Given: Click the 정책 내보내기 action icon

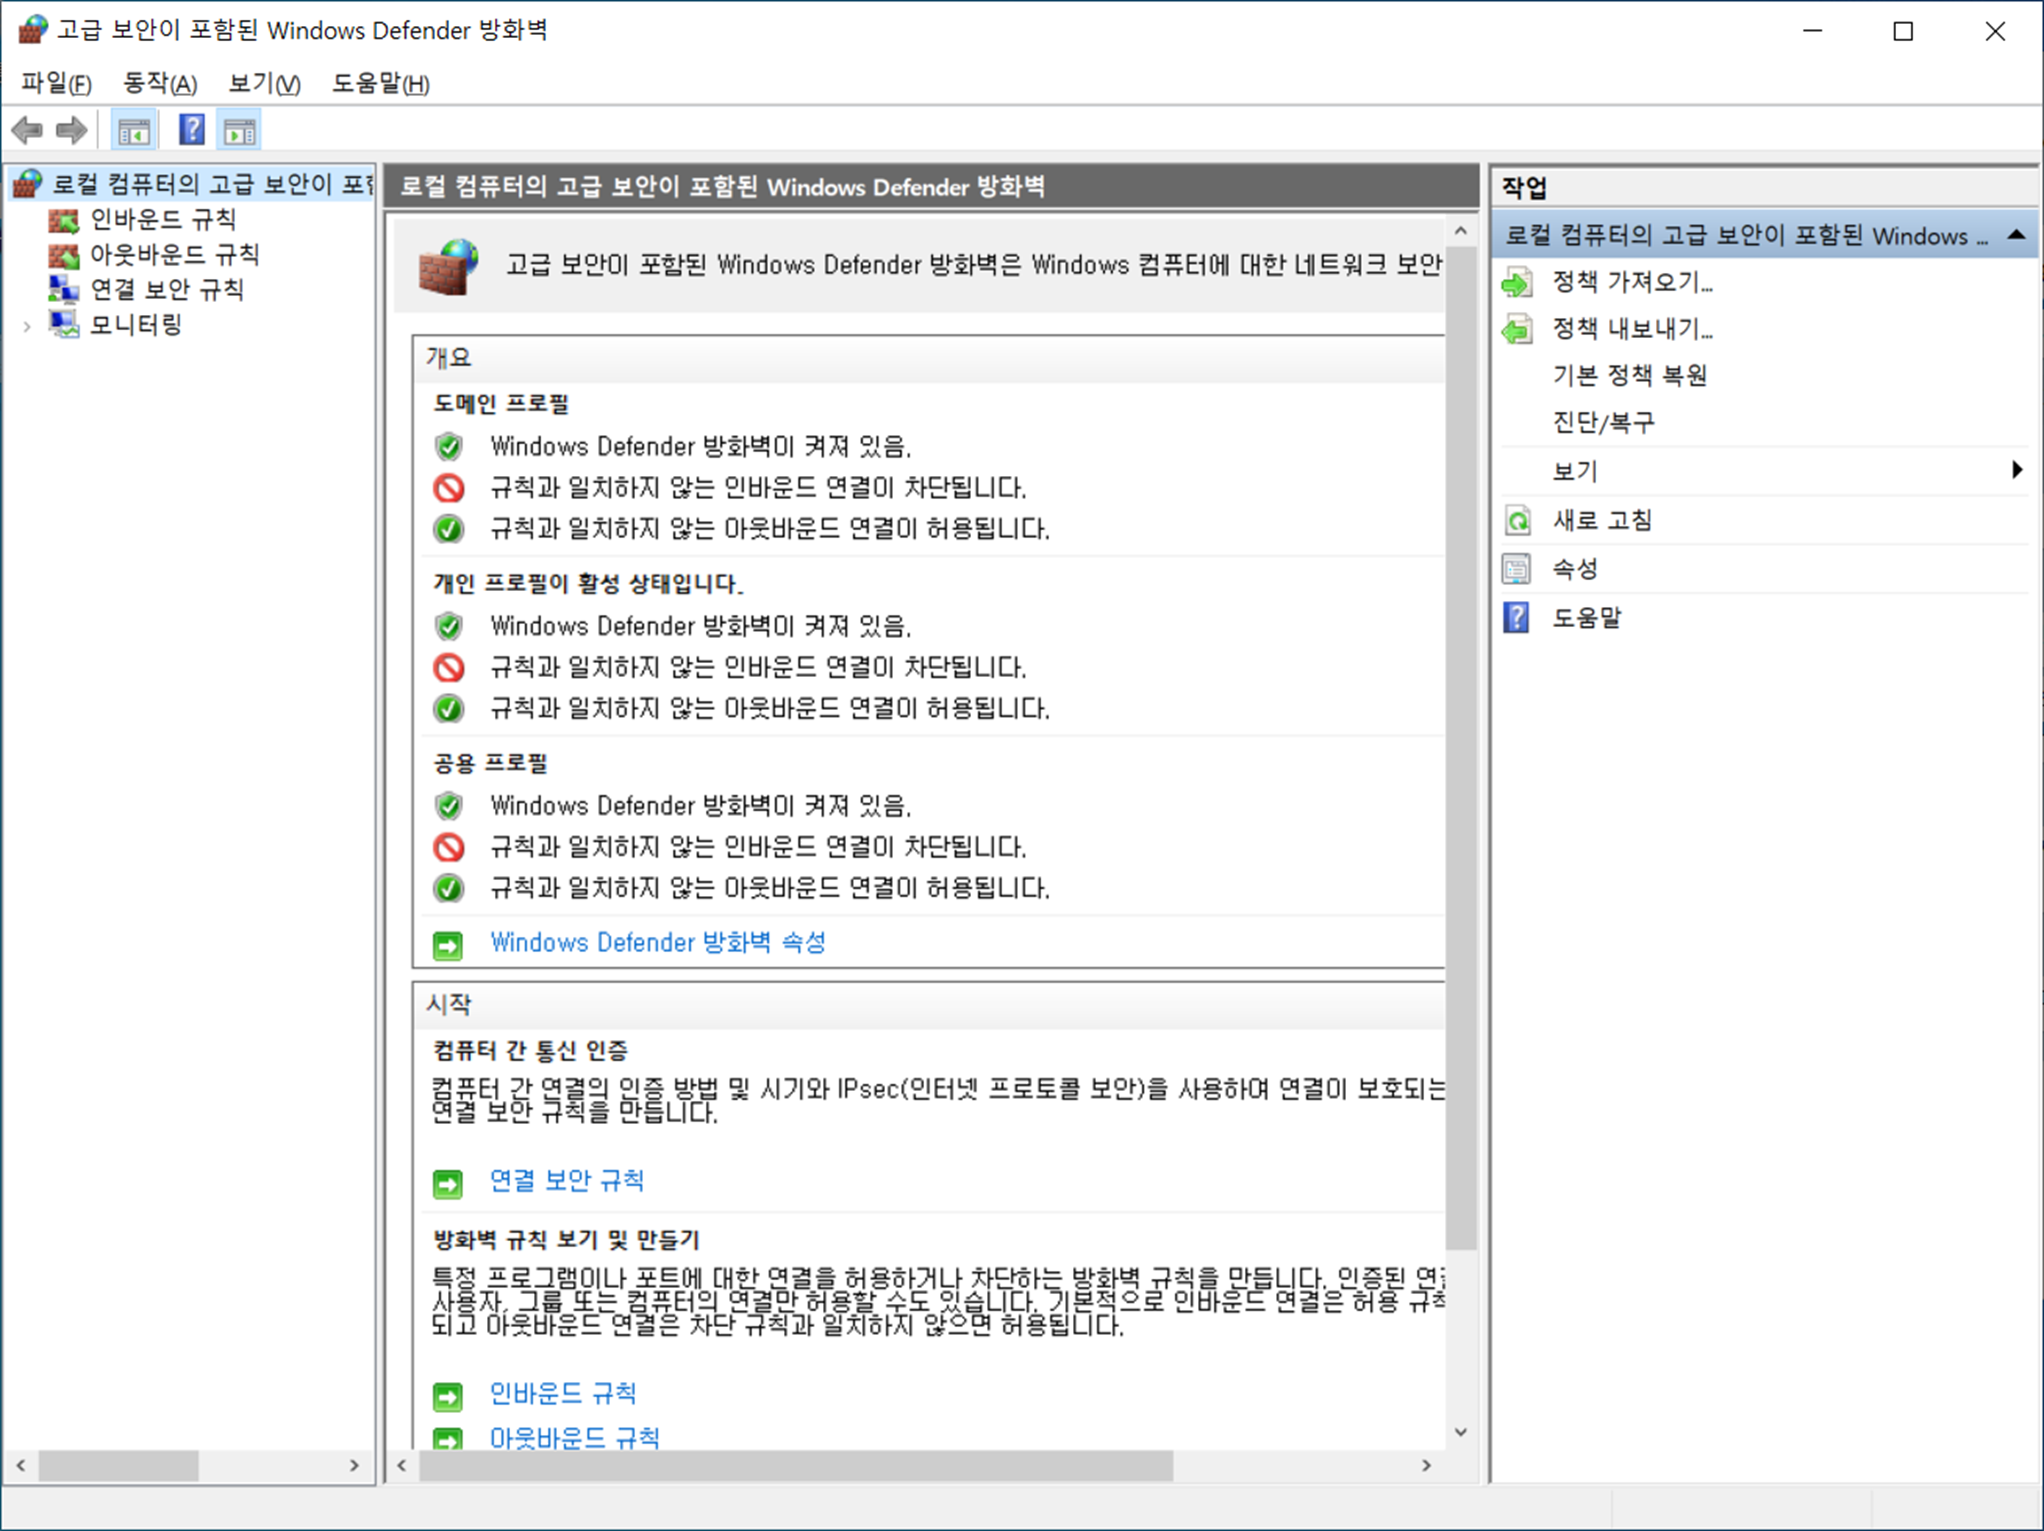Looking at the screenshot, I should coord(1518,329).
